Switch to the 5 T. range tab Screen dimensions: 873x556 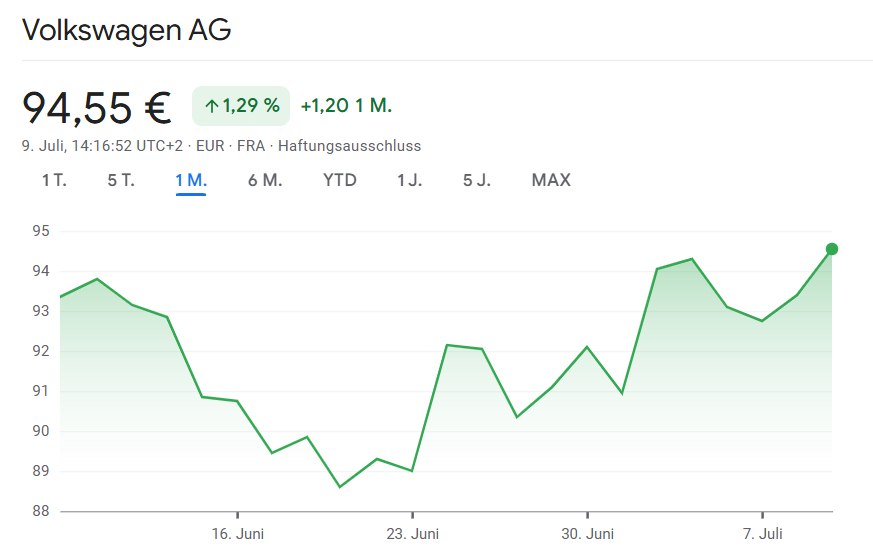click(x=121, y=180)
